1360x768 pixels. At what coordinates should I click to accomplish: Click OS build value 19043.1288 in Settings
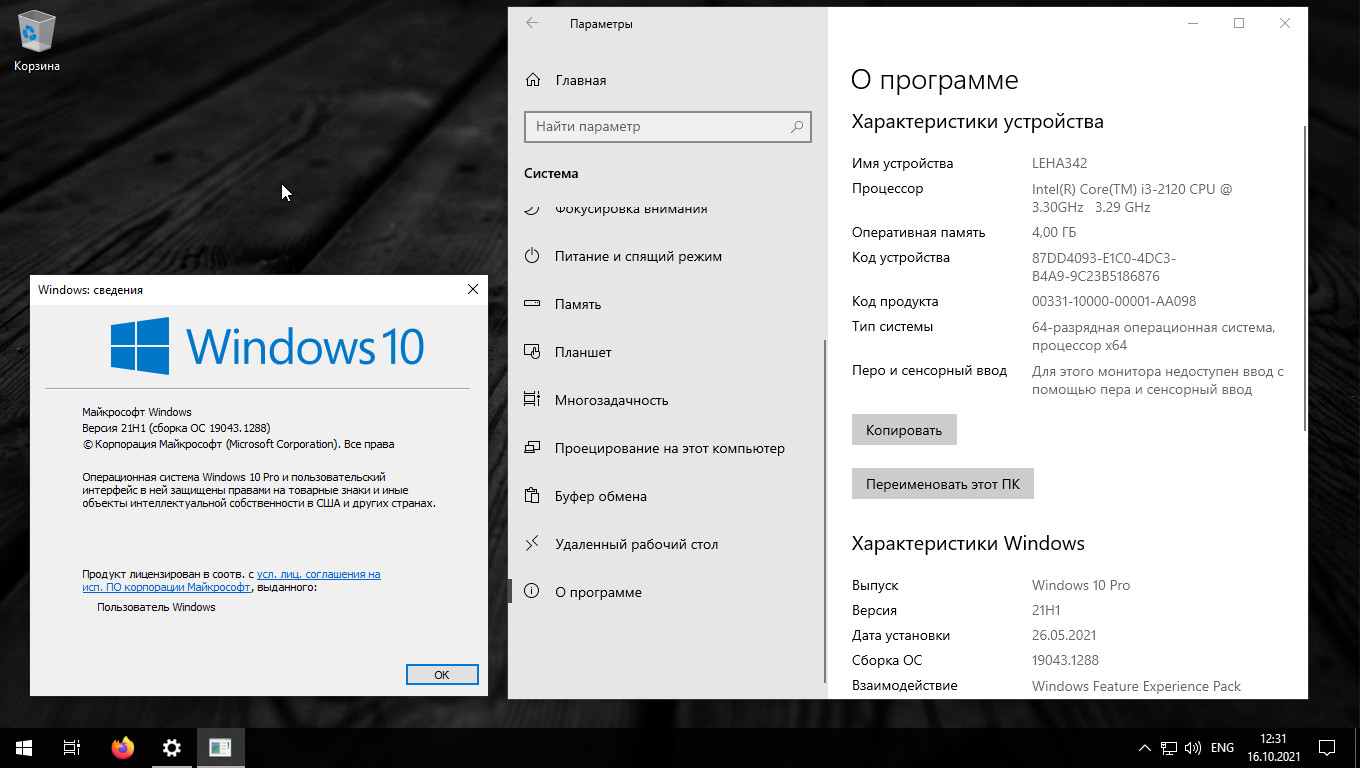coord(1065,660)
